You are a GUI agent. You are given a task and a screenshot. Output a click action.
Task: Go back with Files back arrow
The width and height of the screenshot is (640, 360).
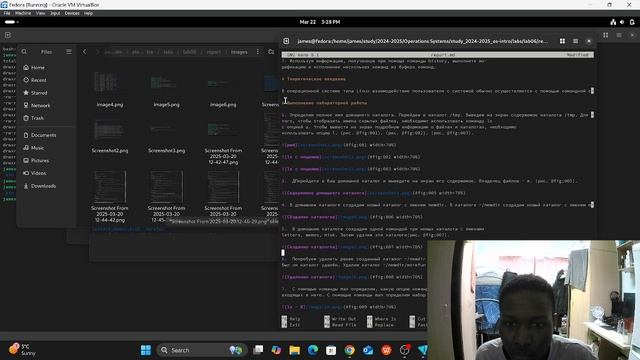84,52
